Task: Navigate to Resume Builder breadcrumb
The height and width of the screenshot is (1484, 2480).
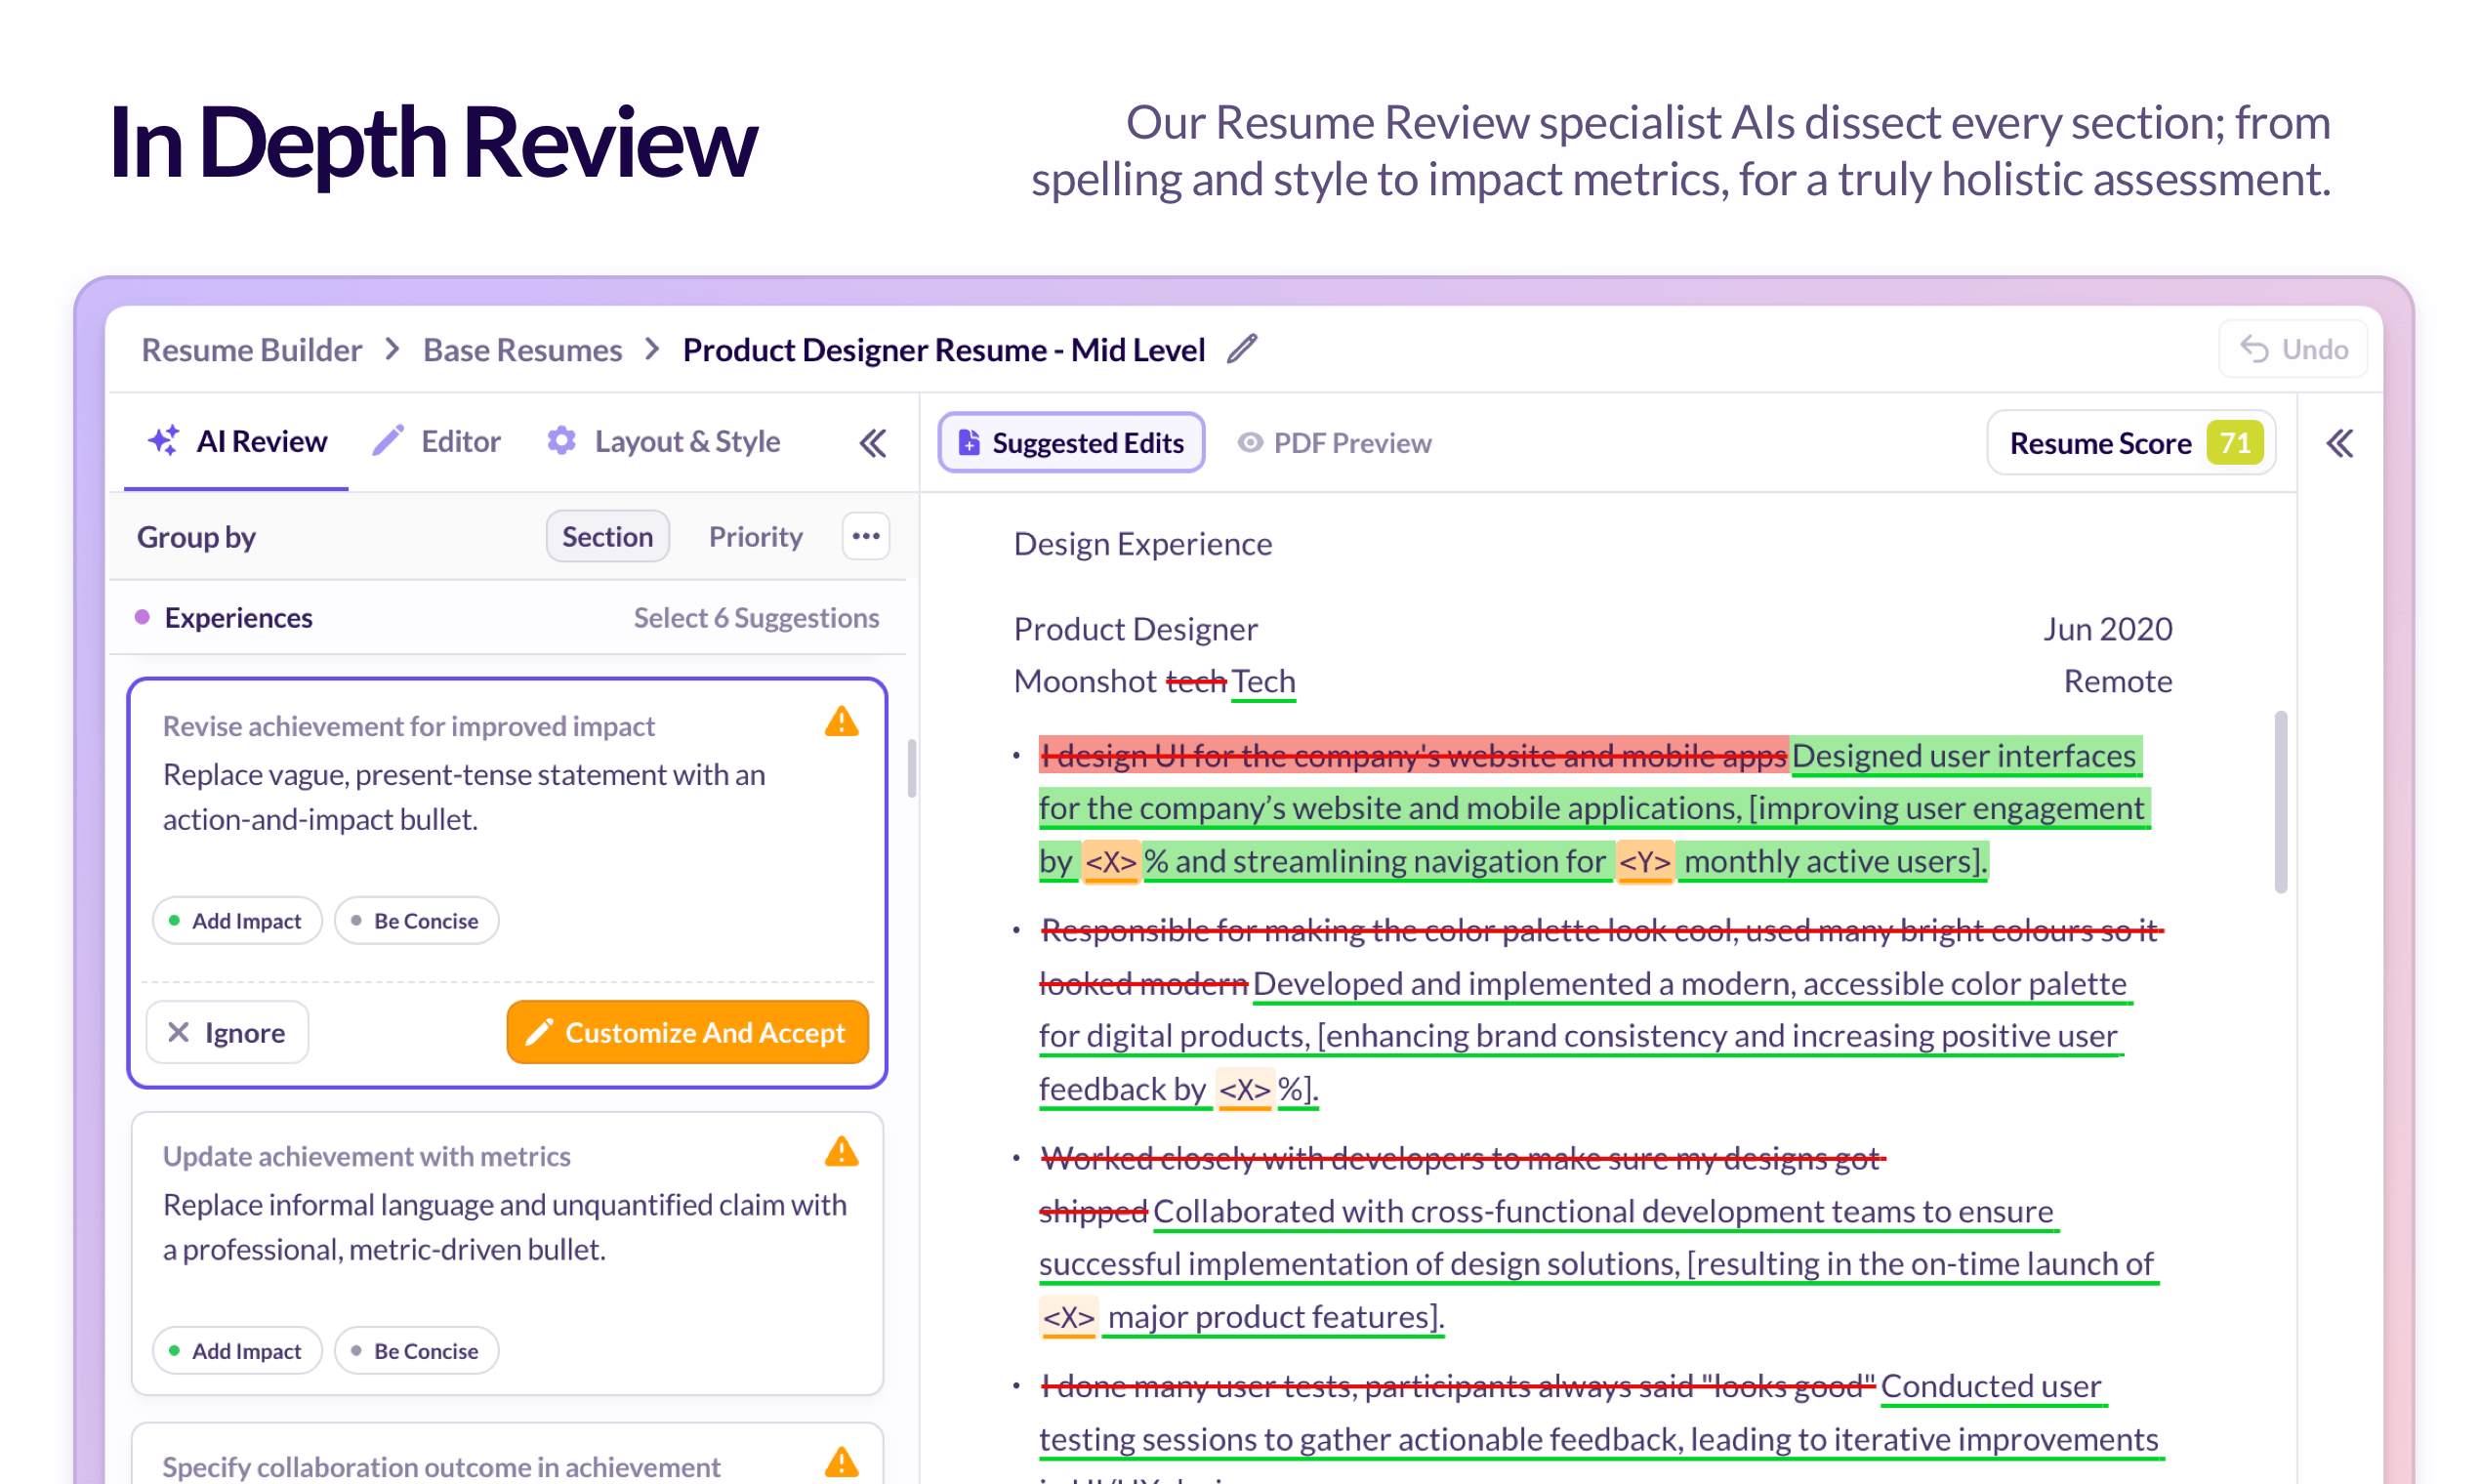Action: pos(251,349)
